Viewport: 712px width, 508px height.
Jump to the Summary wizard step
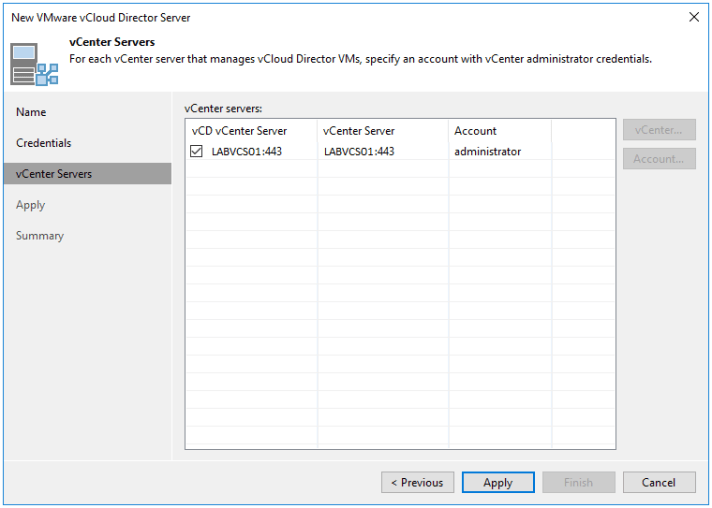(40, 236)
